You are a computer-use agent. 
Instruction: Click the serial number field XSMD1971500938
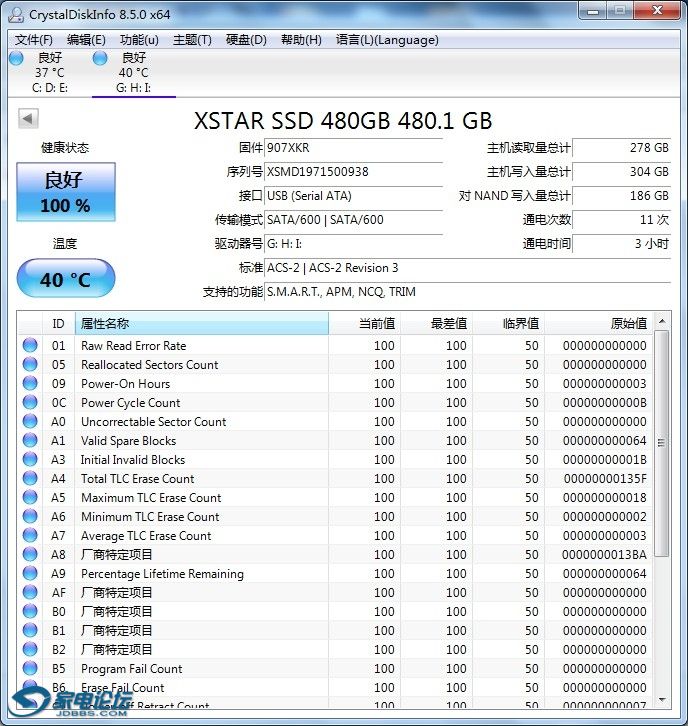click(354, 172)
